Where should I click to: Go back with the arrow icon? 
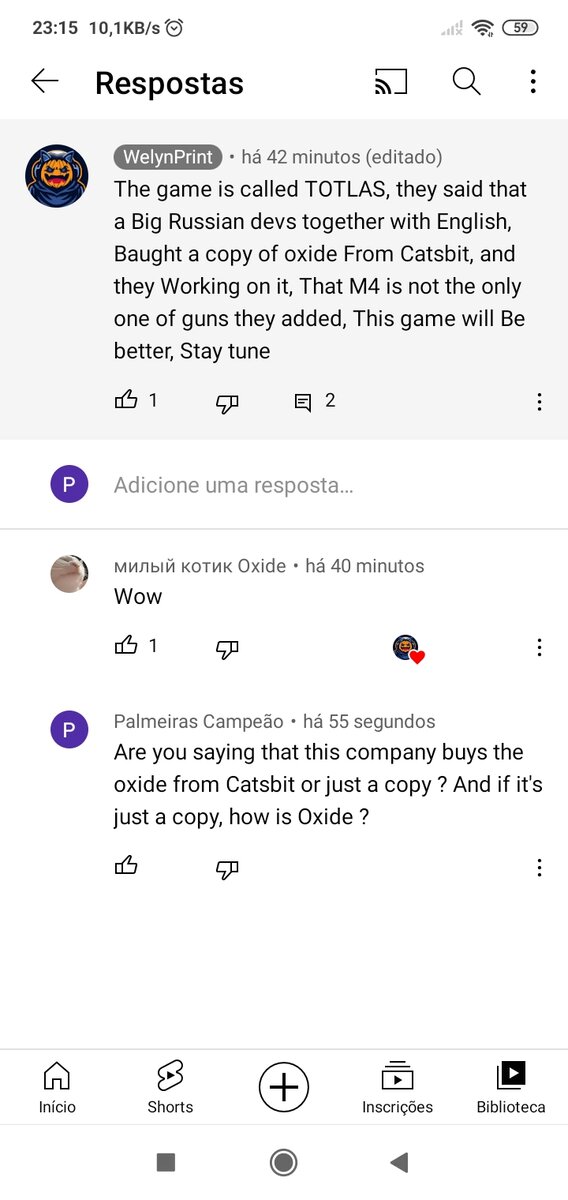click(45, 82)
